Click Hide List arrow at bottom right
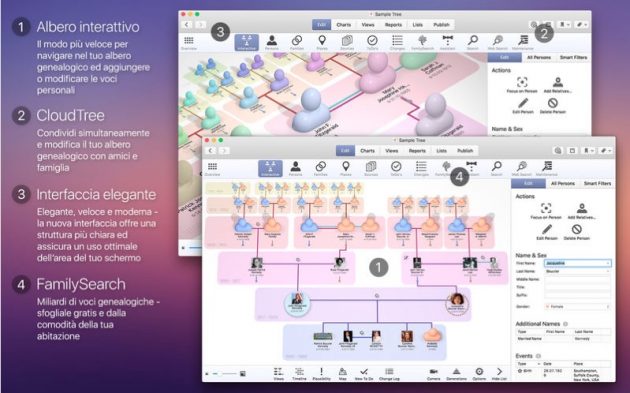 499,373
